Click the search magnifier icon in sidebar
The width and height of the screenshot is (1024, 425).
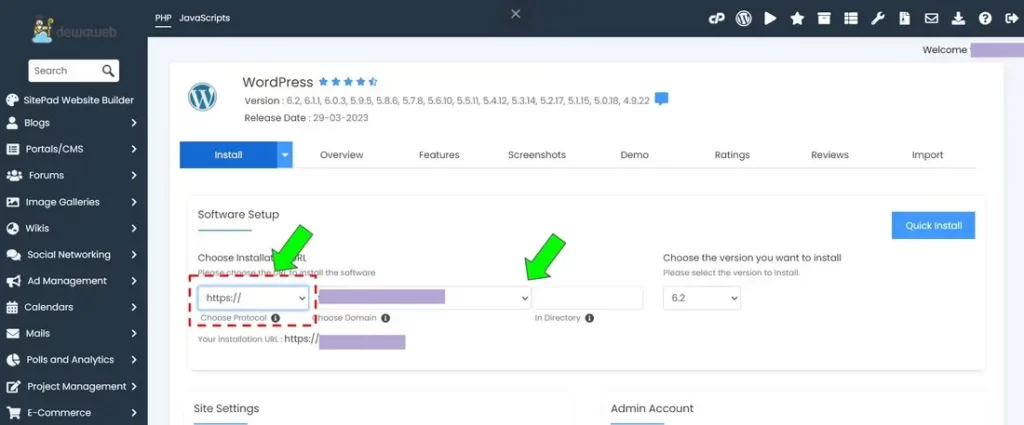tap(108, 71)
